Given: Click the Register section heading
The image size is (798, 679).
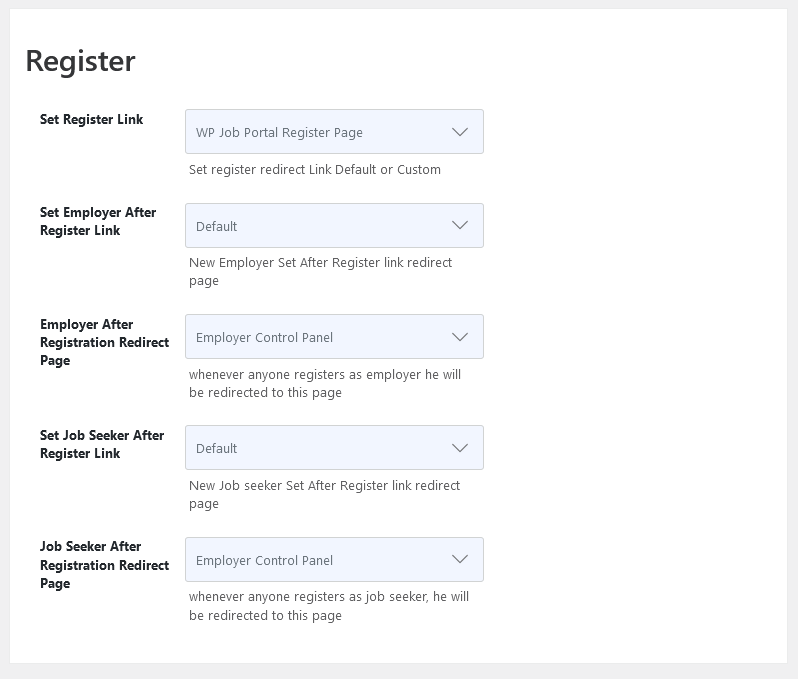Looking at the screenshot, I should (x=80, y=62).
